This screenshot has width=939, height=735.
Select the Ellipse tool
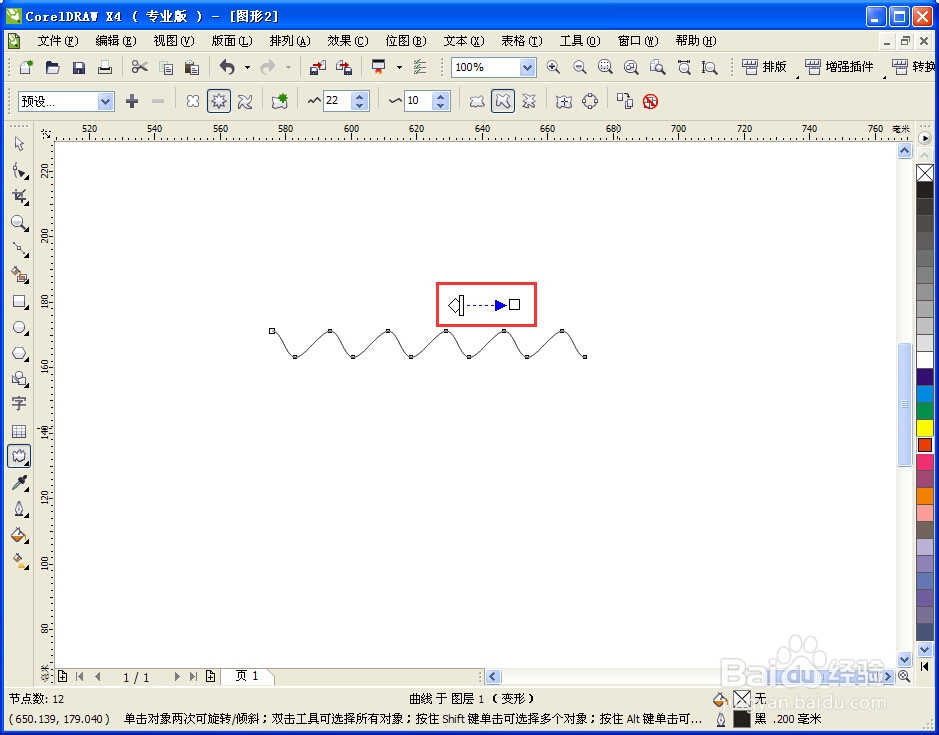[x=19, y=328]
